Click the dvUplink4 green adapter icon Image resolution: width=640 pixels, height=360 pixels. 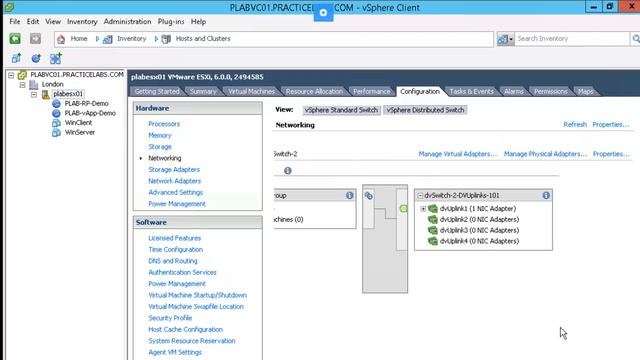click(x=433, y=241)
